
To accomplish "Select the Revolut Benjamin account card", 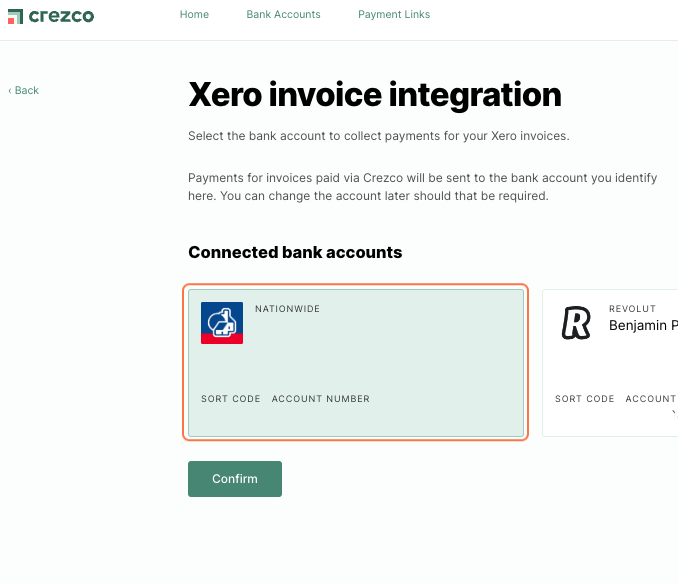I will point(610,363).
